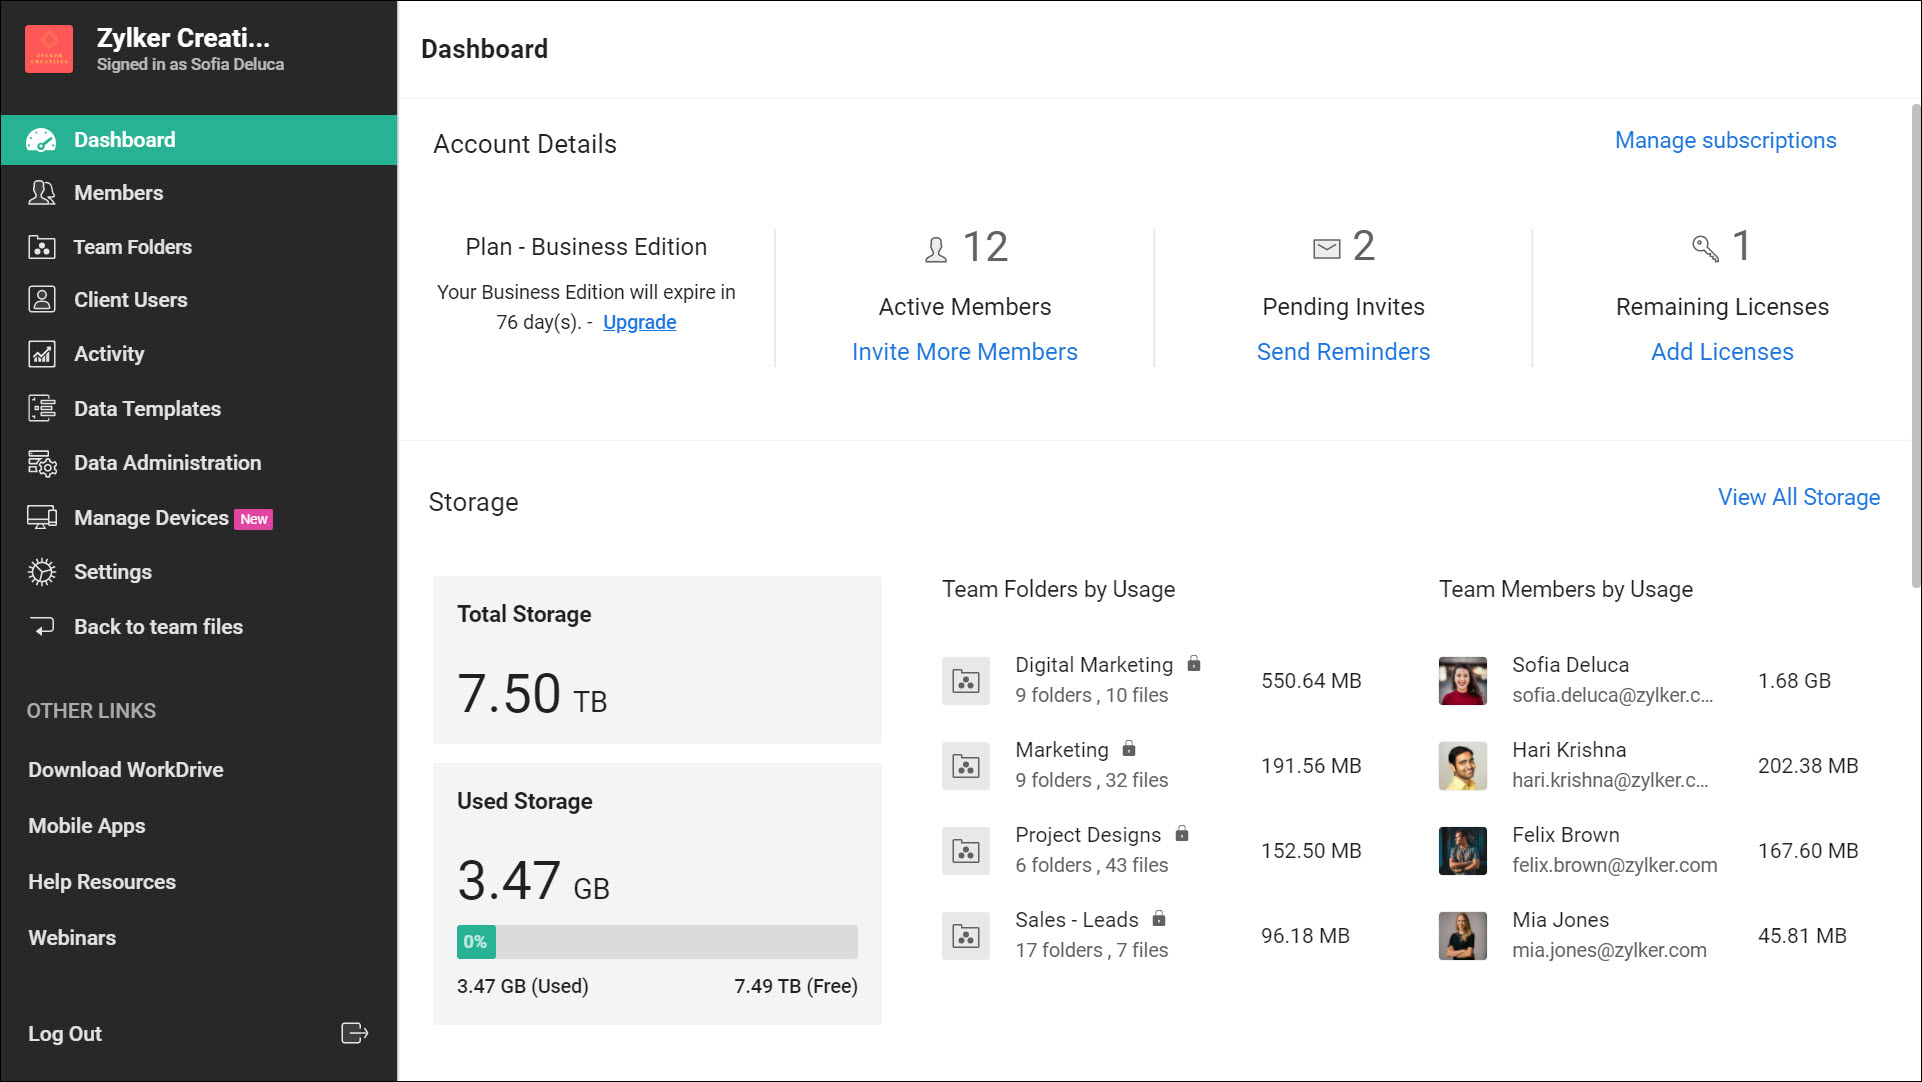1922x1082 pixels.
Task: Click Sofia Deluca's profile photo thumbnail
Action: pyautogui.click(x=1462, y=681)
